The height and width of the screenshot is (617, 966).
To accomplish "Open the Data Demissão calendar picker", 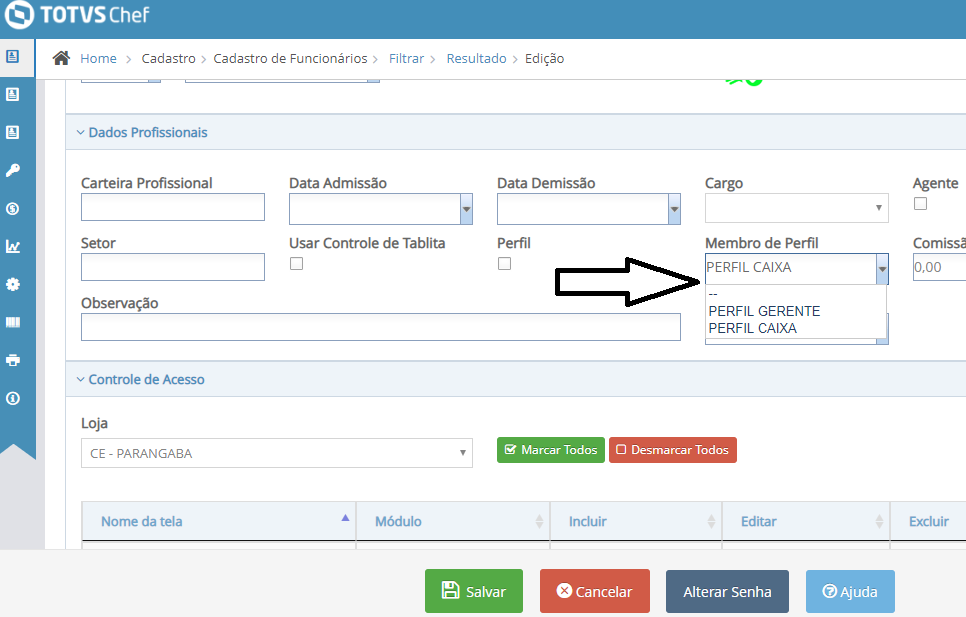I will click(x=675, y=209).
